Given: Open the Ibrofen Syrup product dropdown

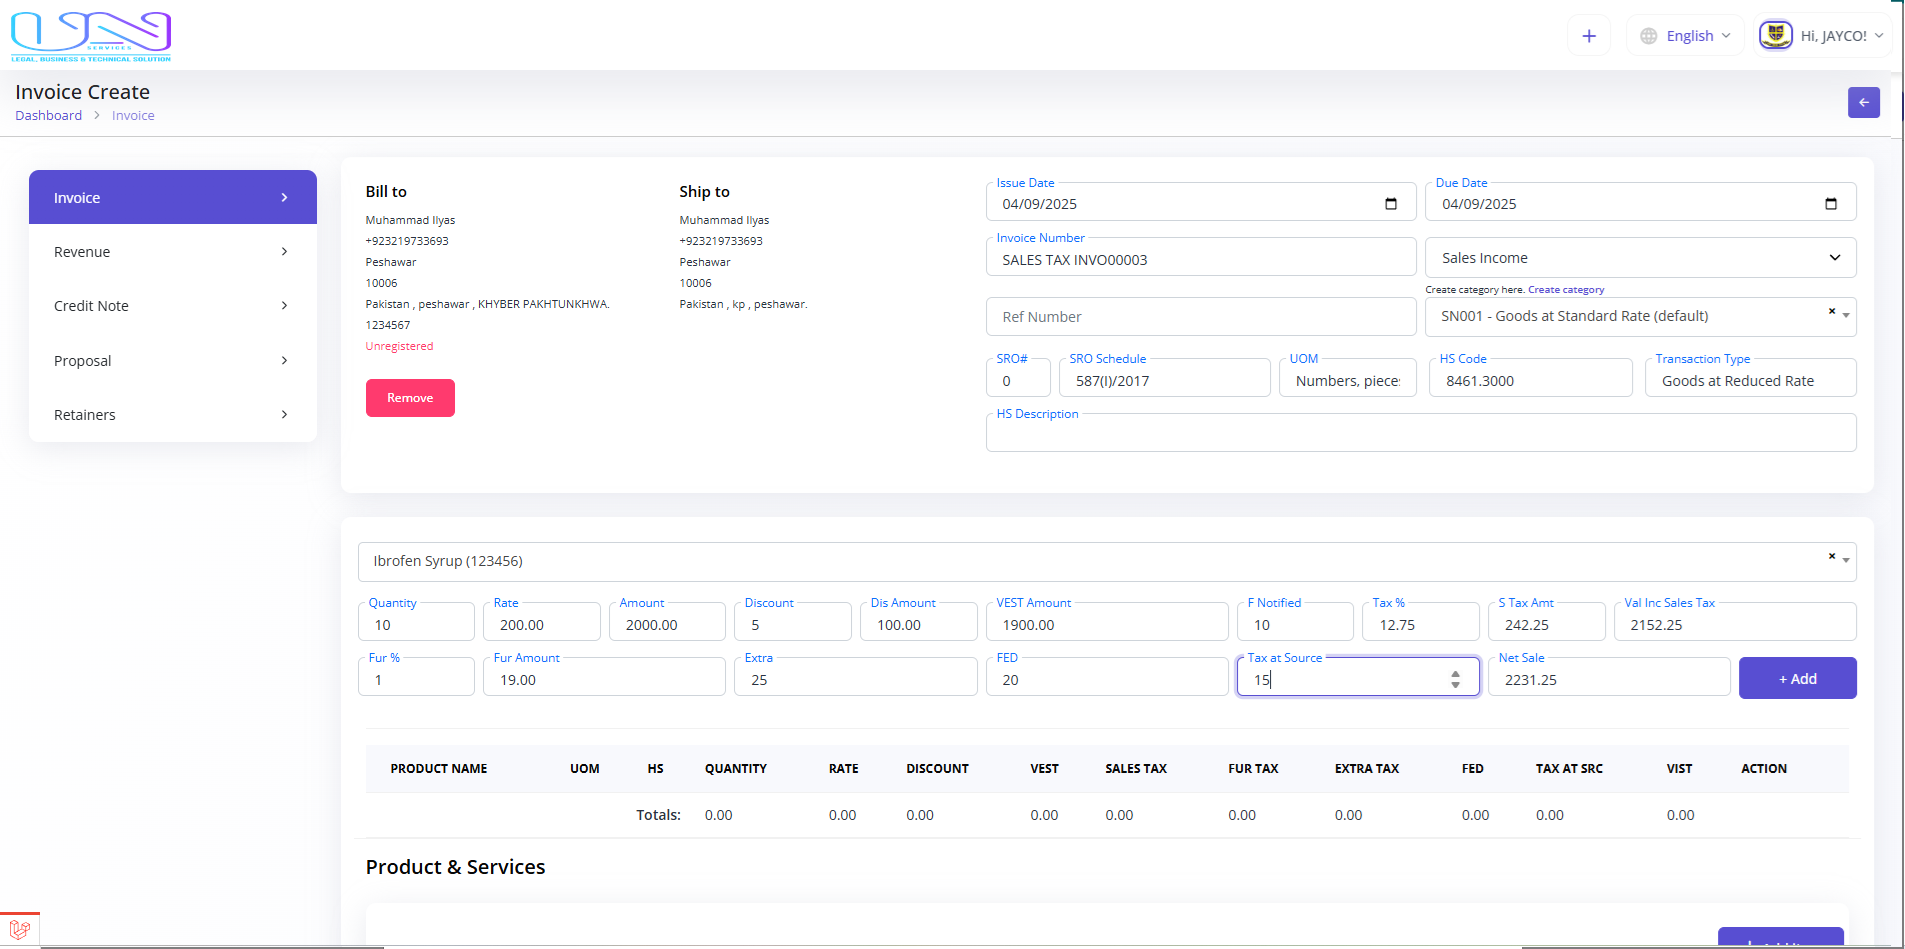Looking at the screenshot, I should click(1100, 562).
